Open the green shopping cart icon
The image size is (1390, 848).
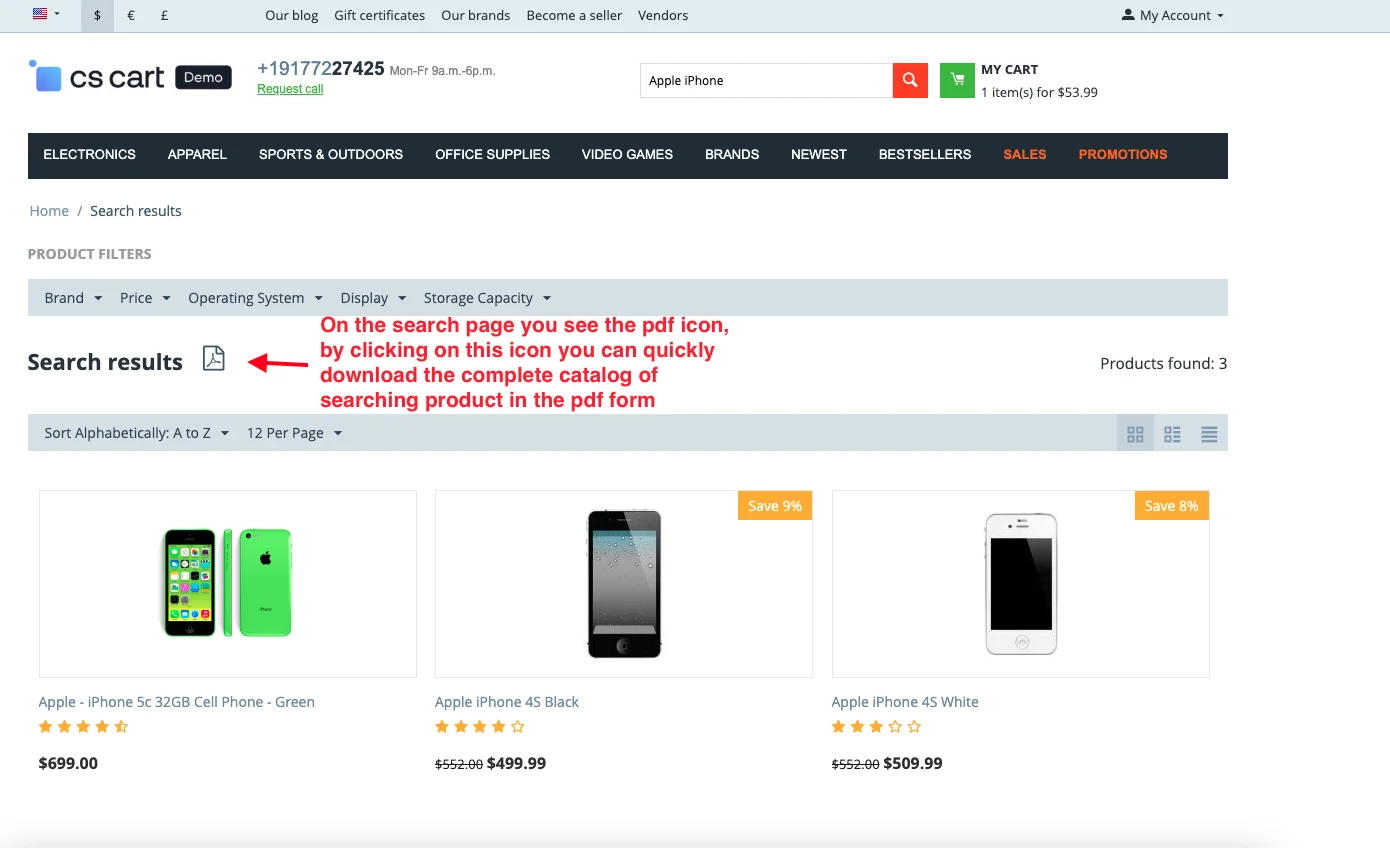[957, 80]
